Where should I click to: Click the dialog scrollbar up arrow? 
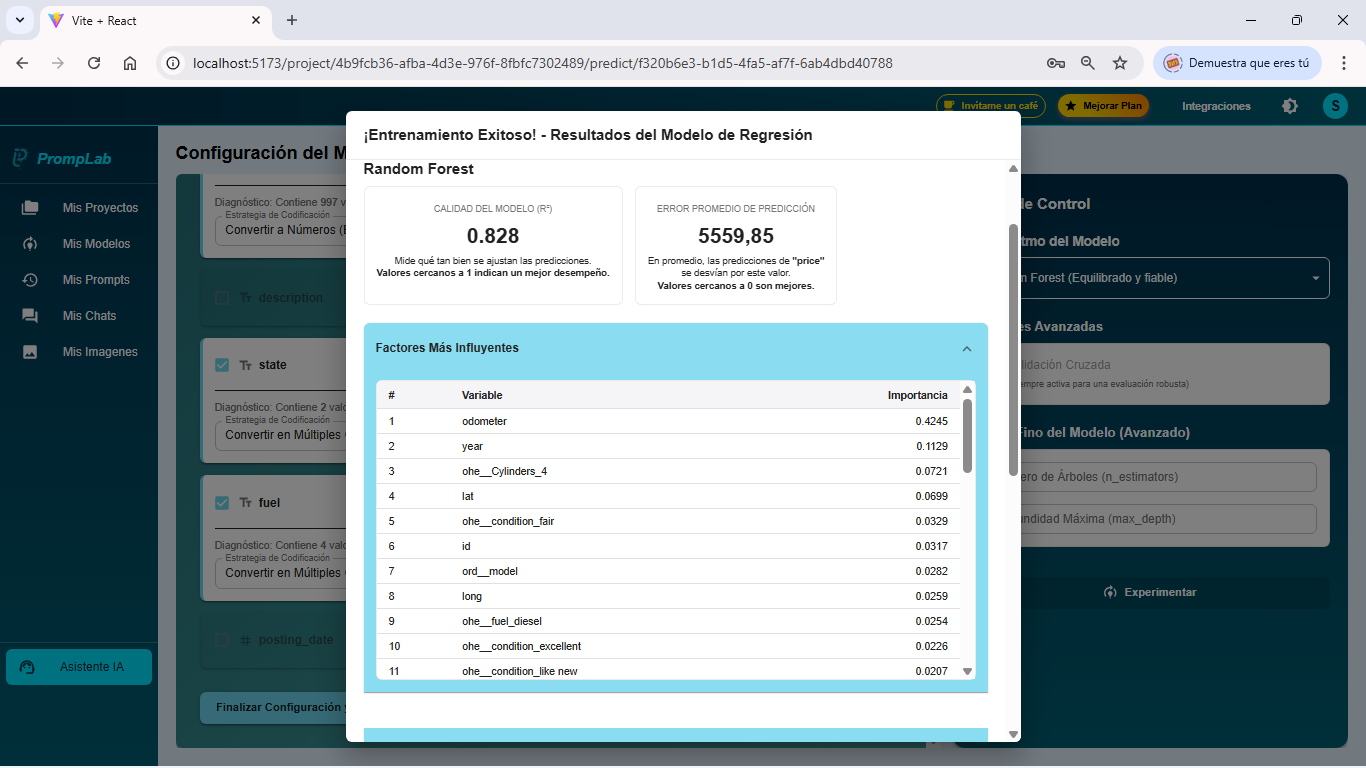pyautogui.click(x=1013, y=169)
